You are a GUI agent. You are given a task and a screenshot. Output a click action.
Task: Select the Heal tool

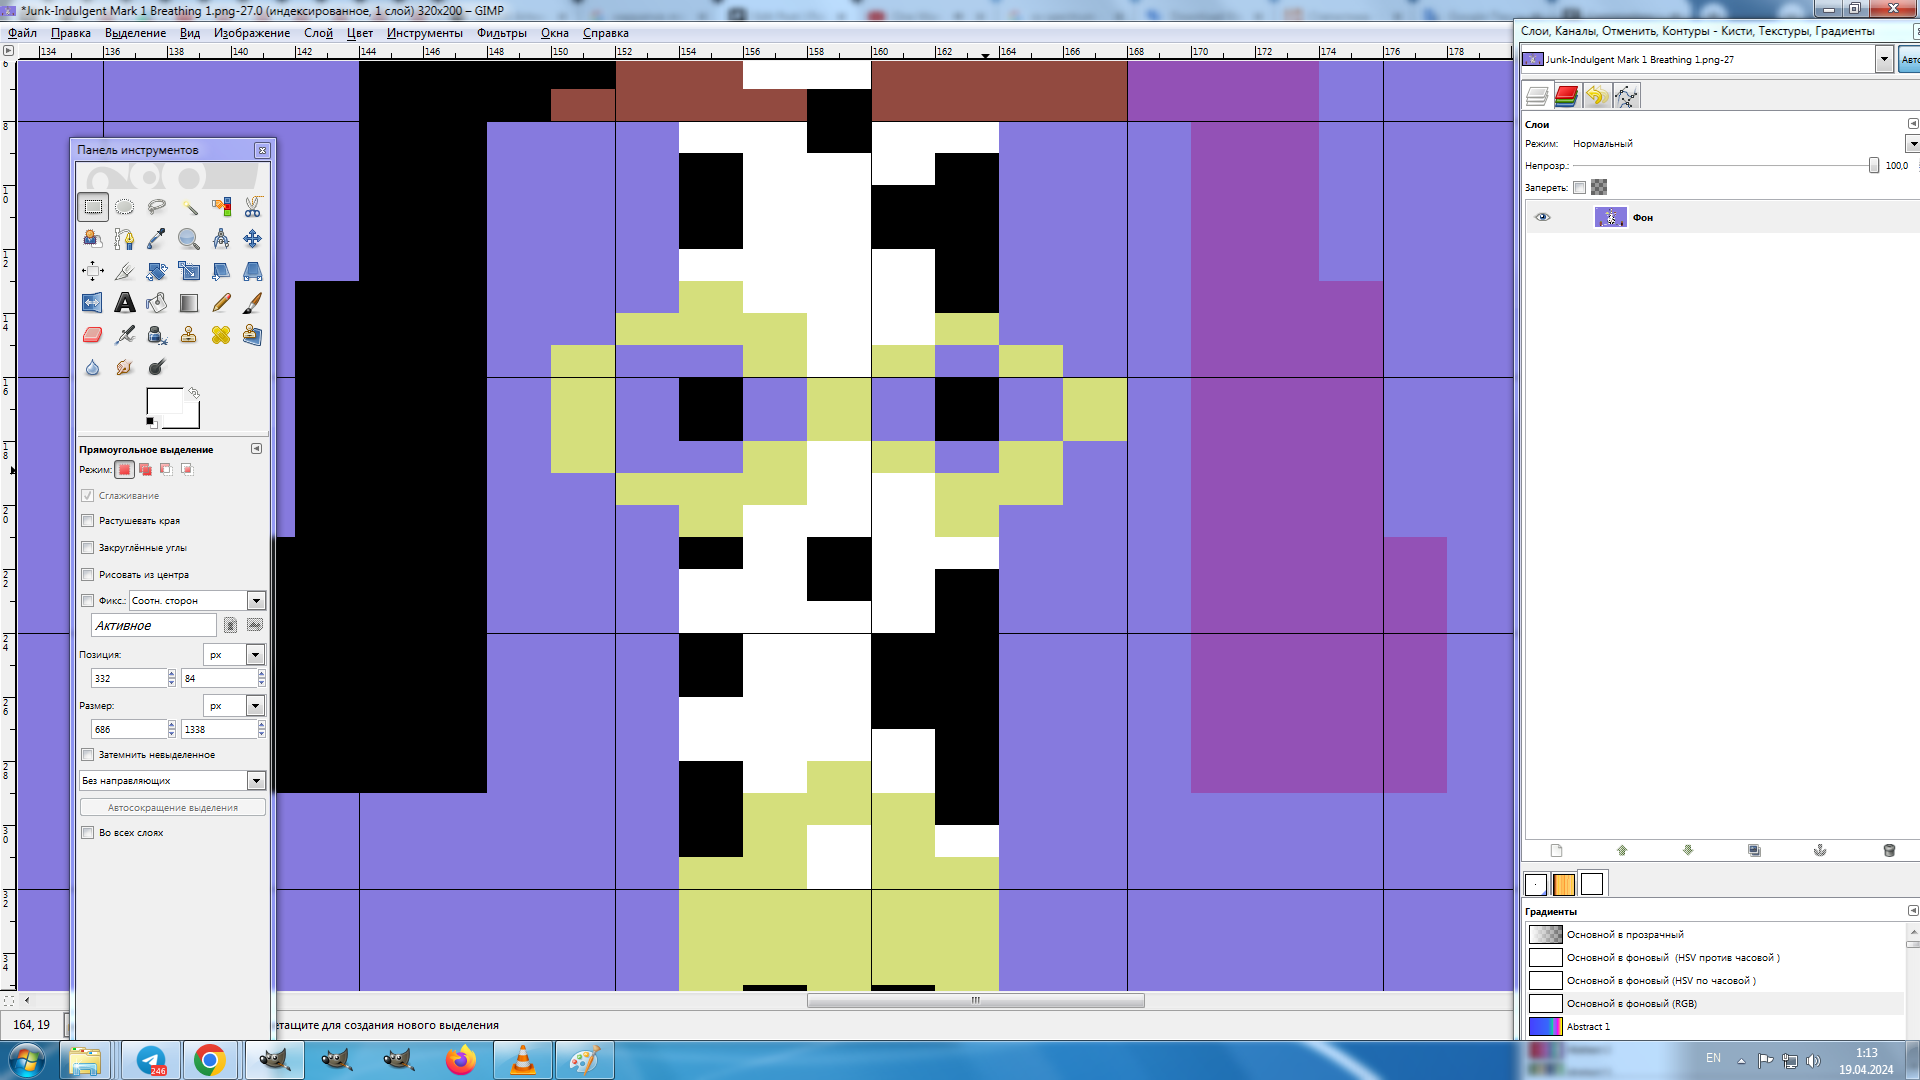pos(221,335)
